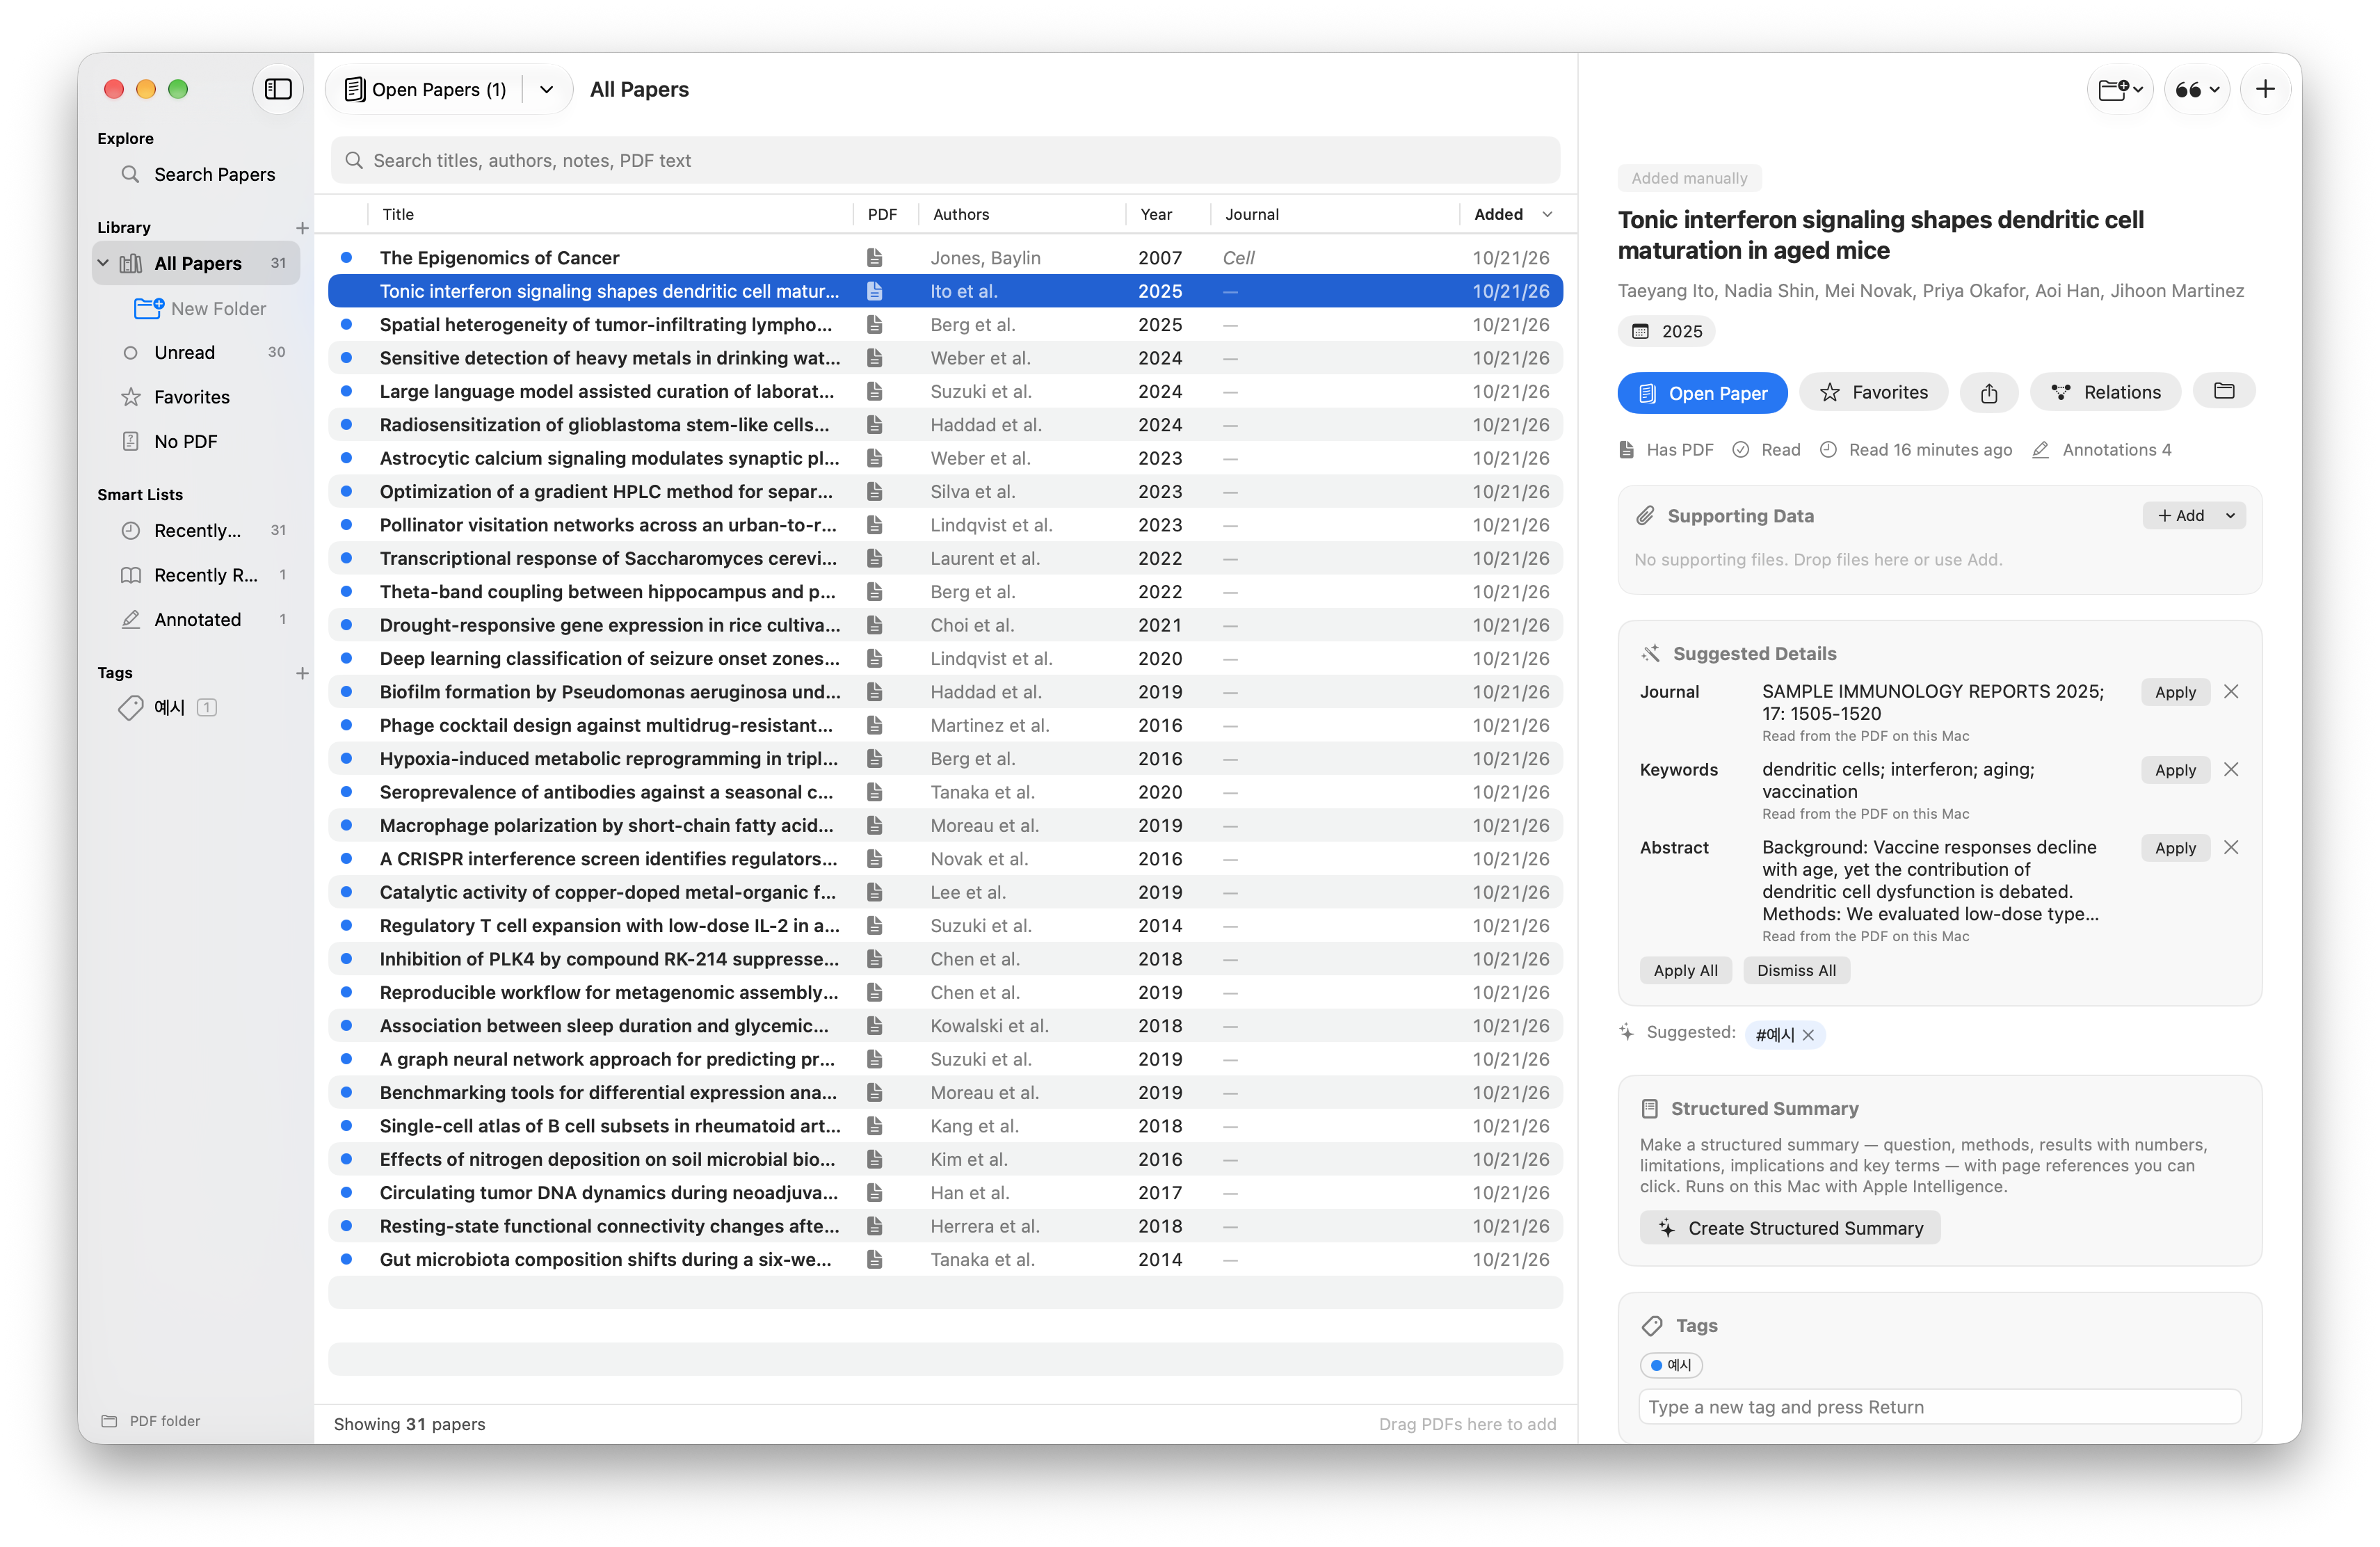Viewport: 2380px width, 1547px height.
Task: Click PDF icon for Phage cocktail design row
Action: pyautogui.click(x=874, y=725)
